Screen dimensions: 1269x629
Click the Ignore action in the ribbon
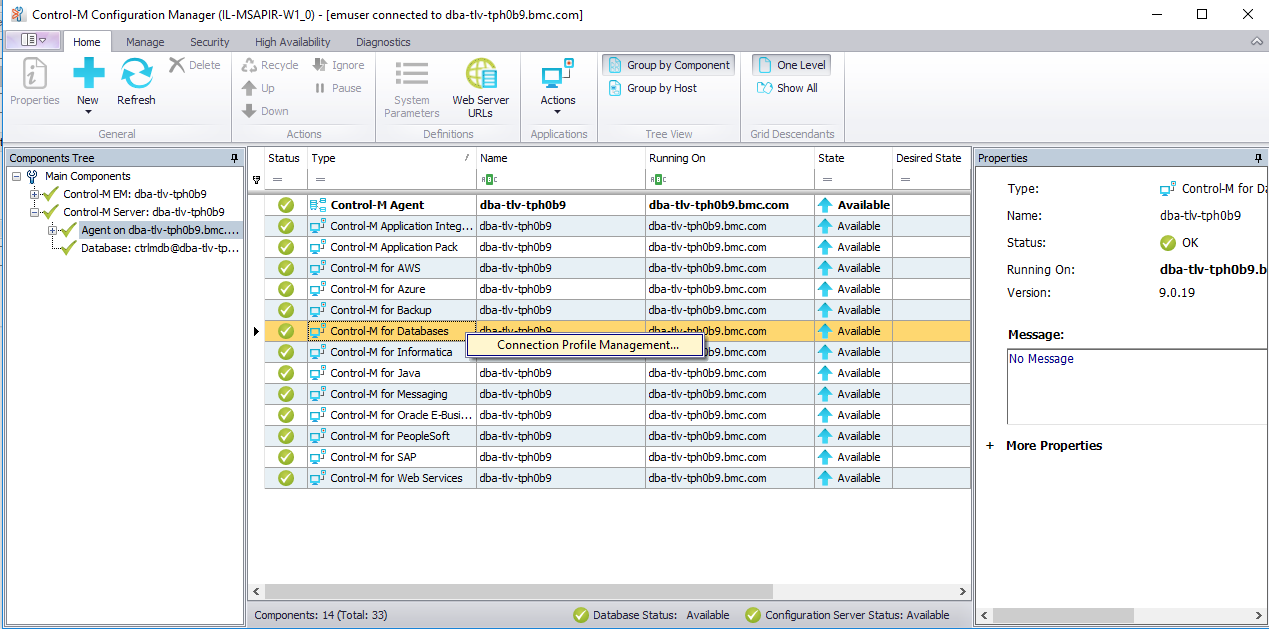[338, 65]
